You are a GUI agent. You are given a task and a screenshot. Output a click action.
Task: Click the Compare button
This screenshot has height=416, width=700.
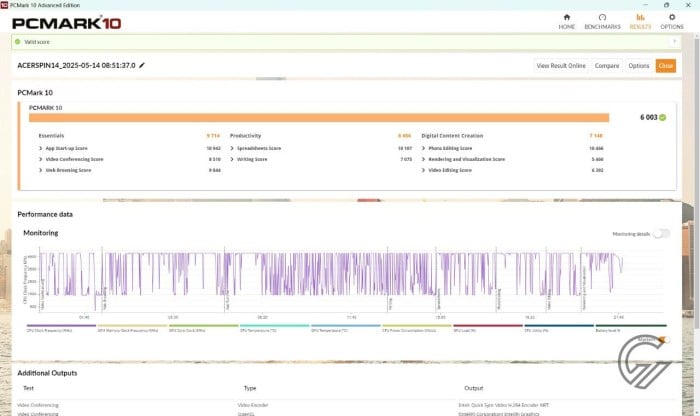607,66
